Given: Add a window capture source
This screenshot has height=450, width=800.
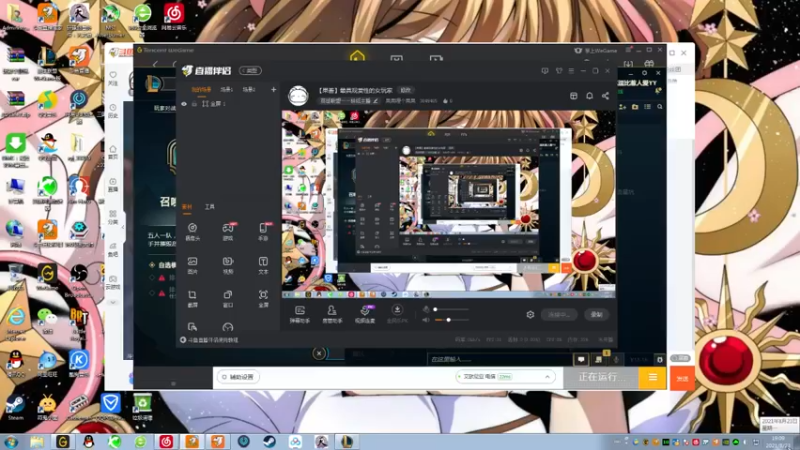Looking at the screenshot, I should [228, 299].
